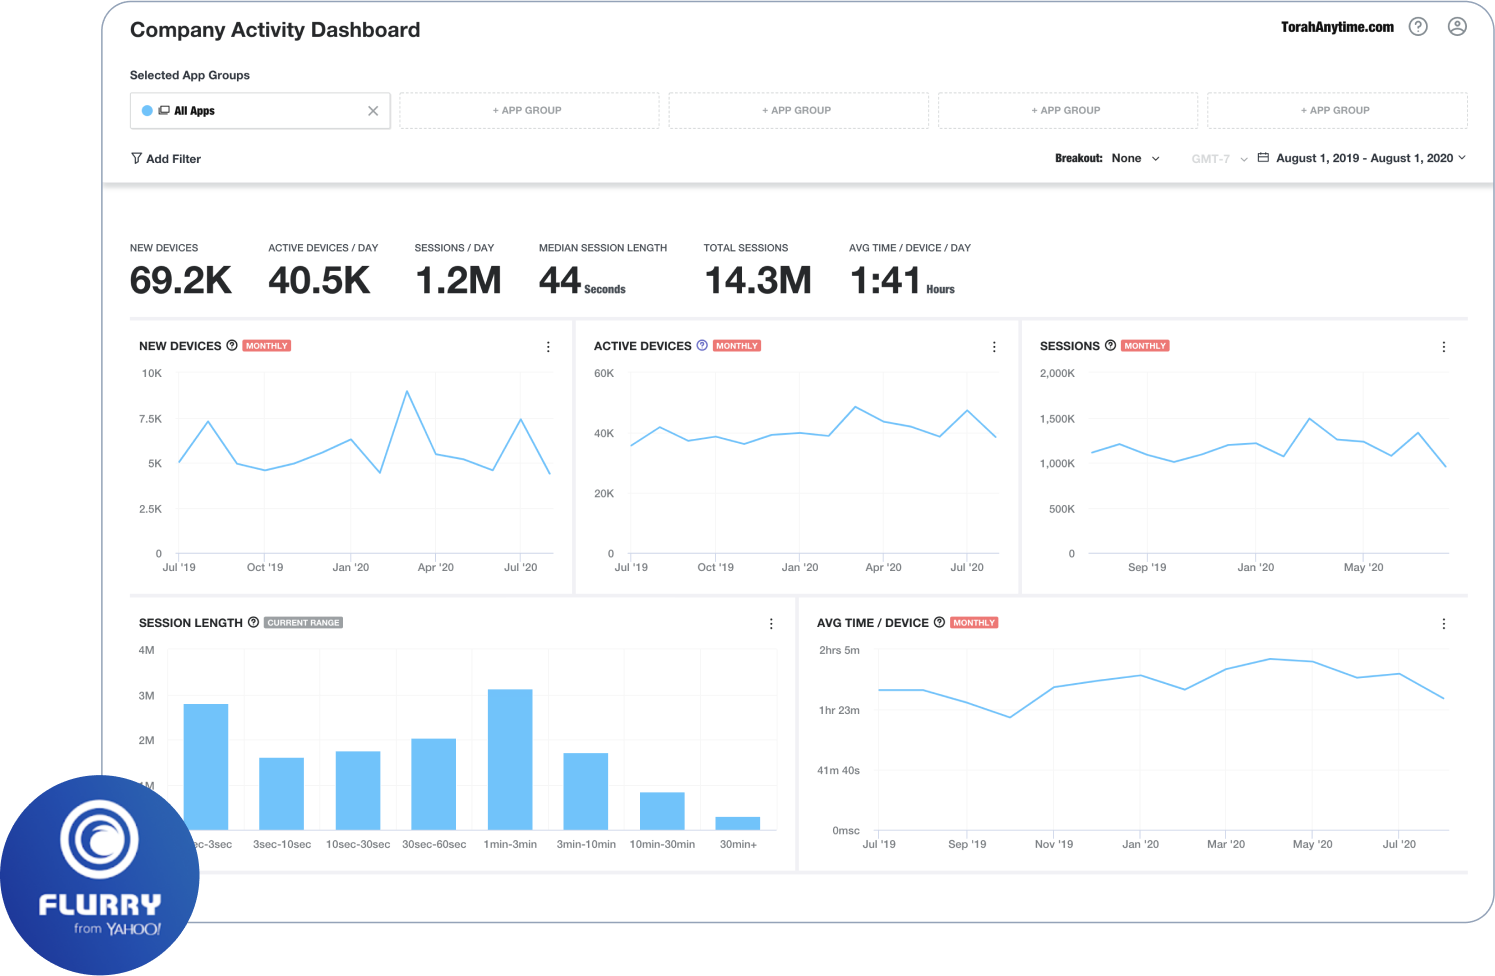This screenshot has width=1495, height=976.
Task: Open Session Length chart three-dot menu
Action: [x=771, y=624]
